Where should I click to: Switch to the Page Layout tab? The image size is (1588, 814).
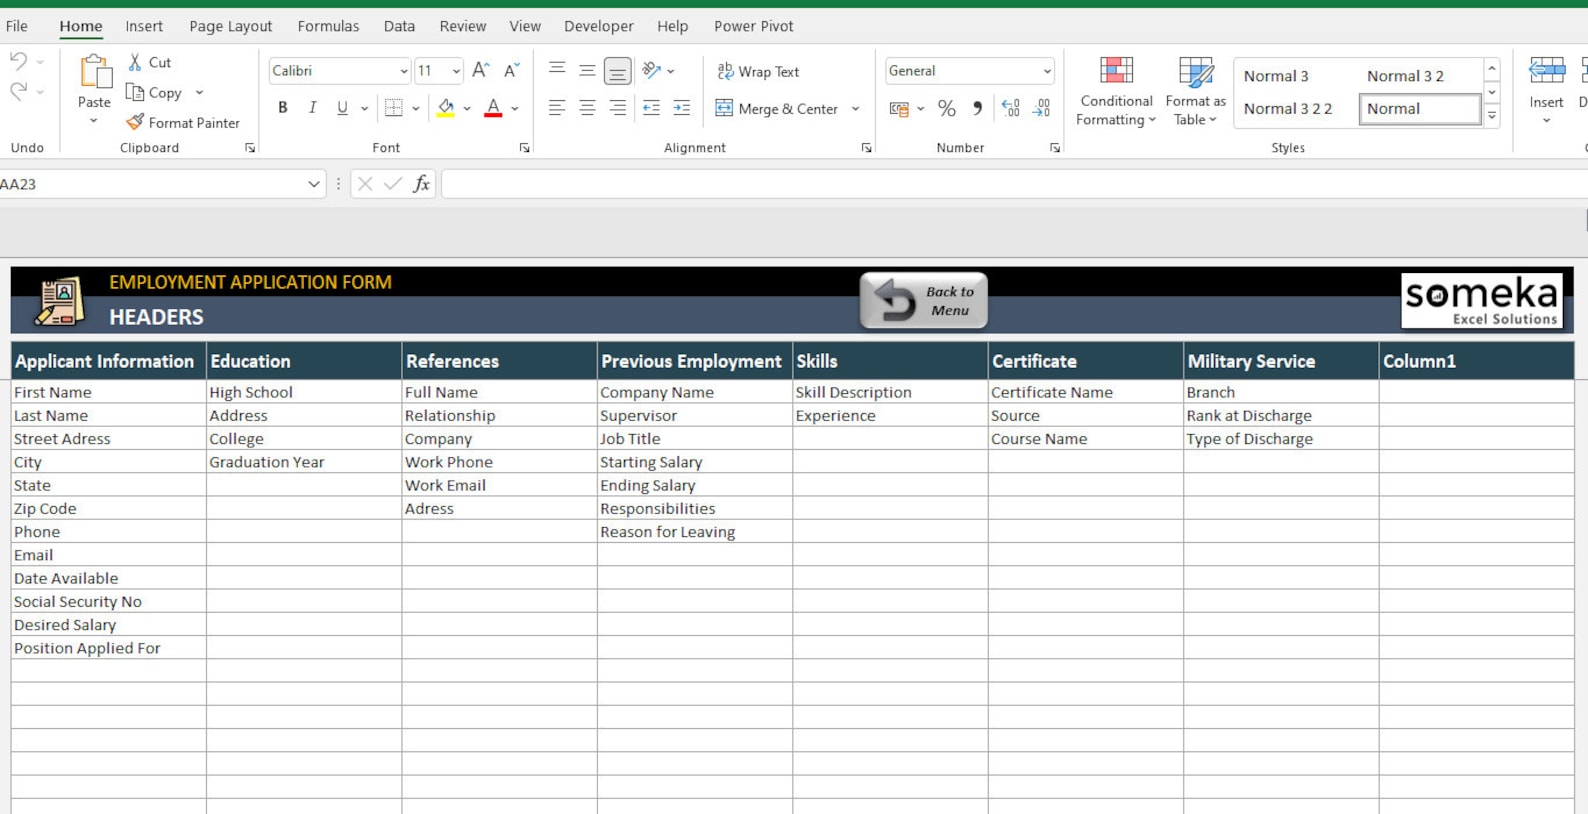pyautogui.click(x=230, y=26)
